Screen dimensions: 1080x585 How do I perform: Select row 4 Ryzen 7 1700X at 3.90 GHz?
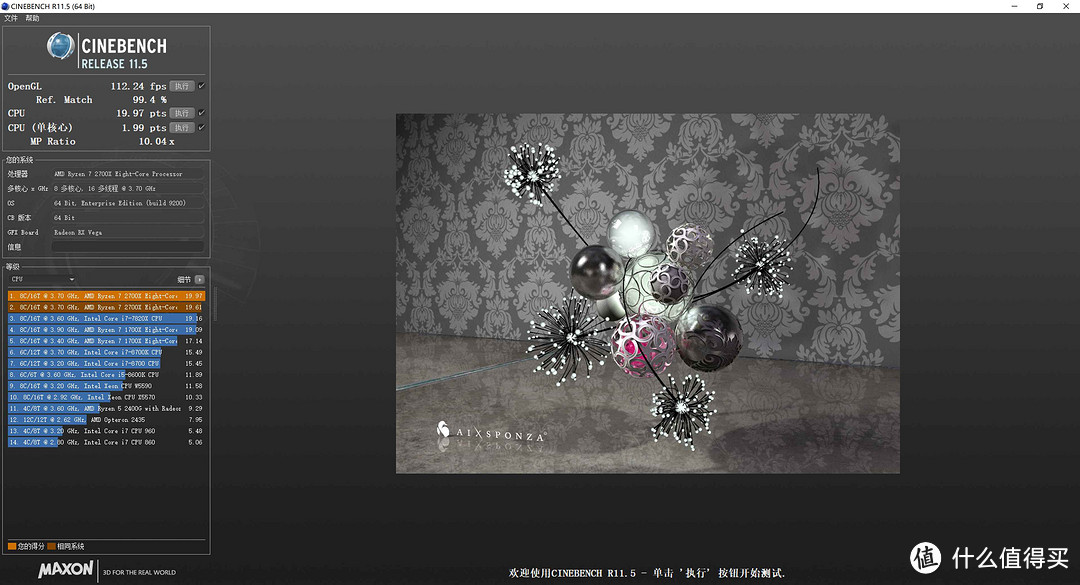coord(107,329)
